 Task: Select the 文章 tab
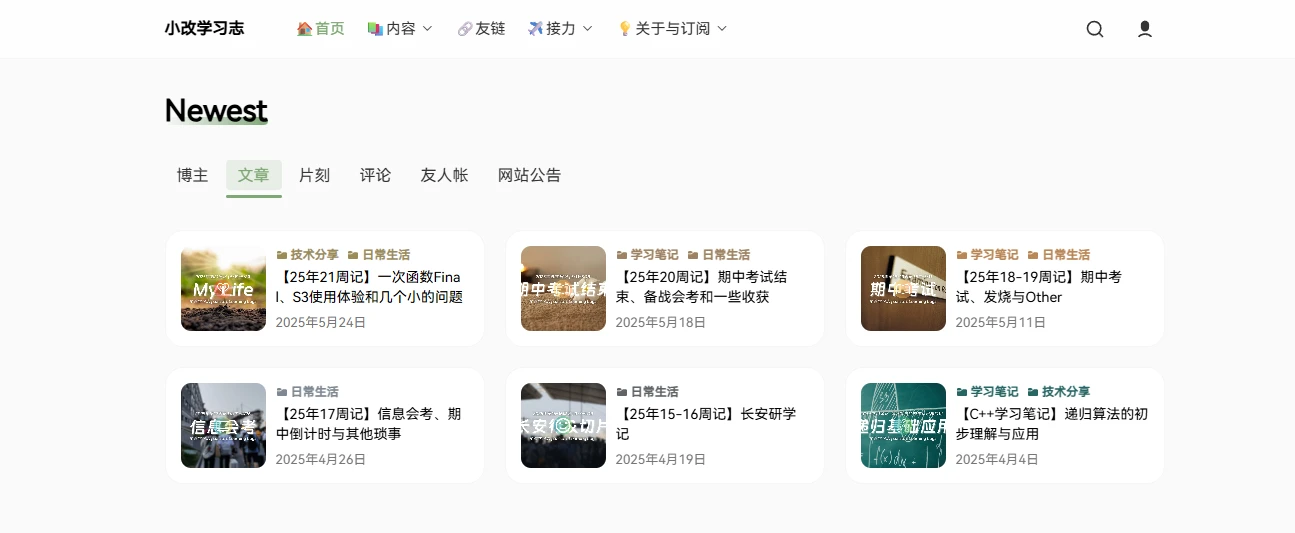[x=254, y=175]
